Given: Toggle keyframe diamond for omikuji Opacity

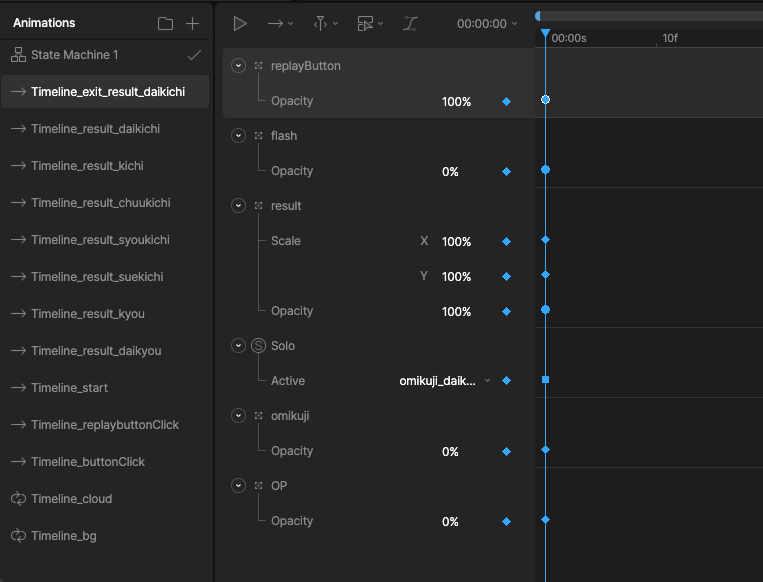Looking at the screenshot, I should tap(507, 452).
